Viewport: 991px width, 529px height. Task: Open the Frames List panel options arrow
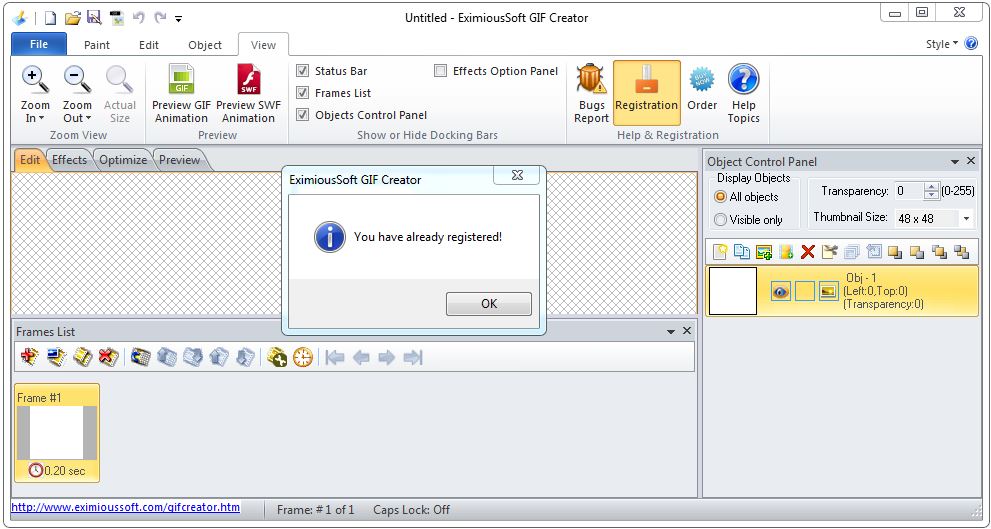[x=671, y=331]
